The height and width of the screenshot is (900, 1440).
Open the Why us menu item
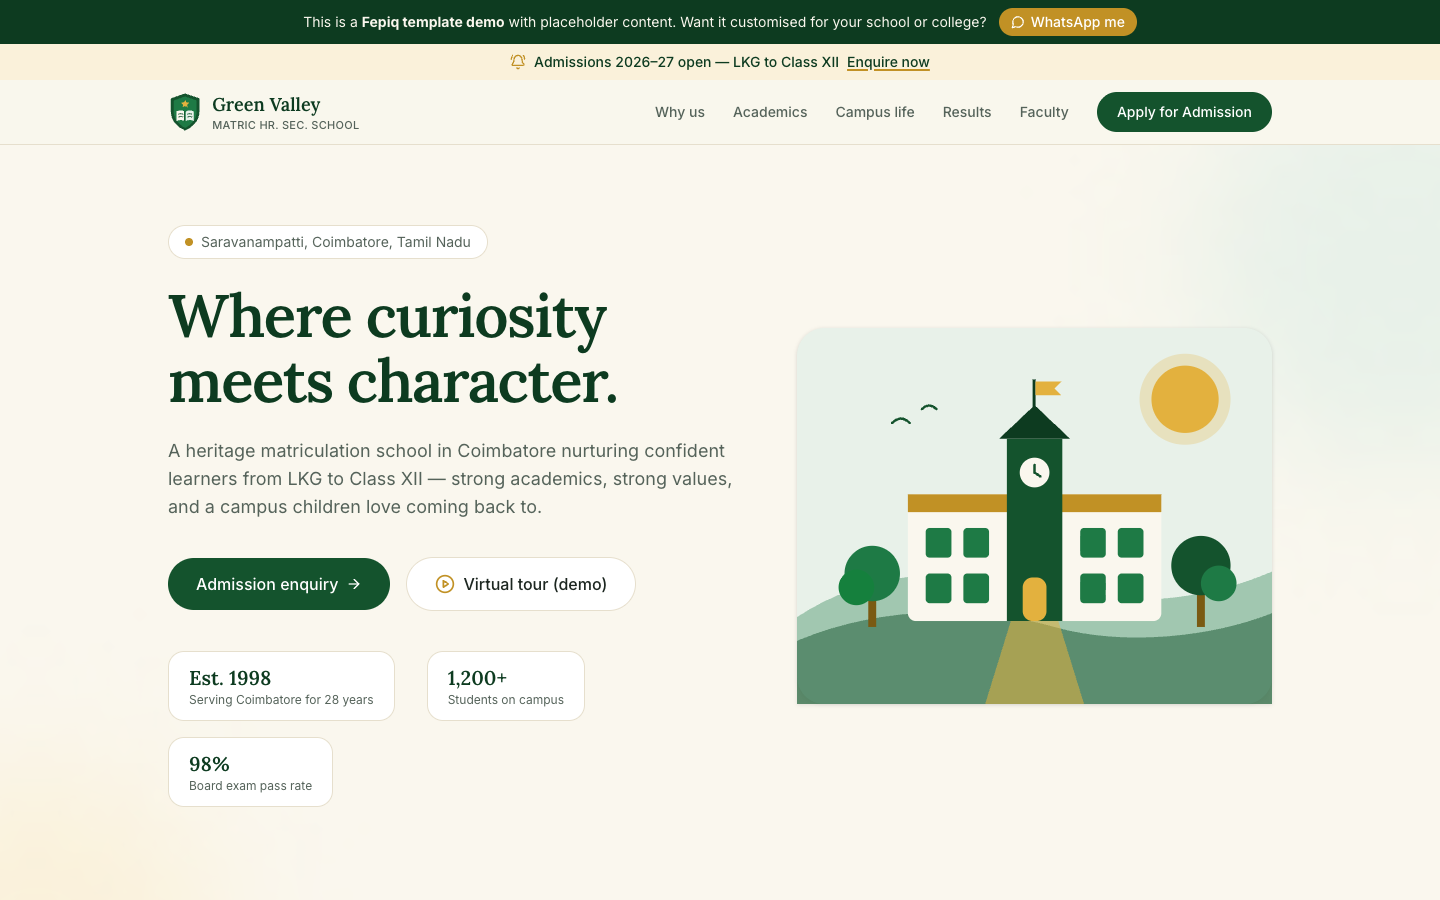click(680, 112)
